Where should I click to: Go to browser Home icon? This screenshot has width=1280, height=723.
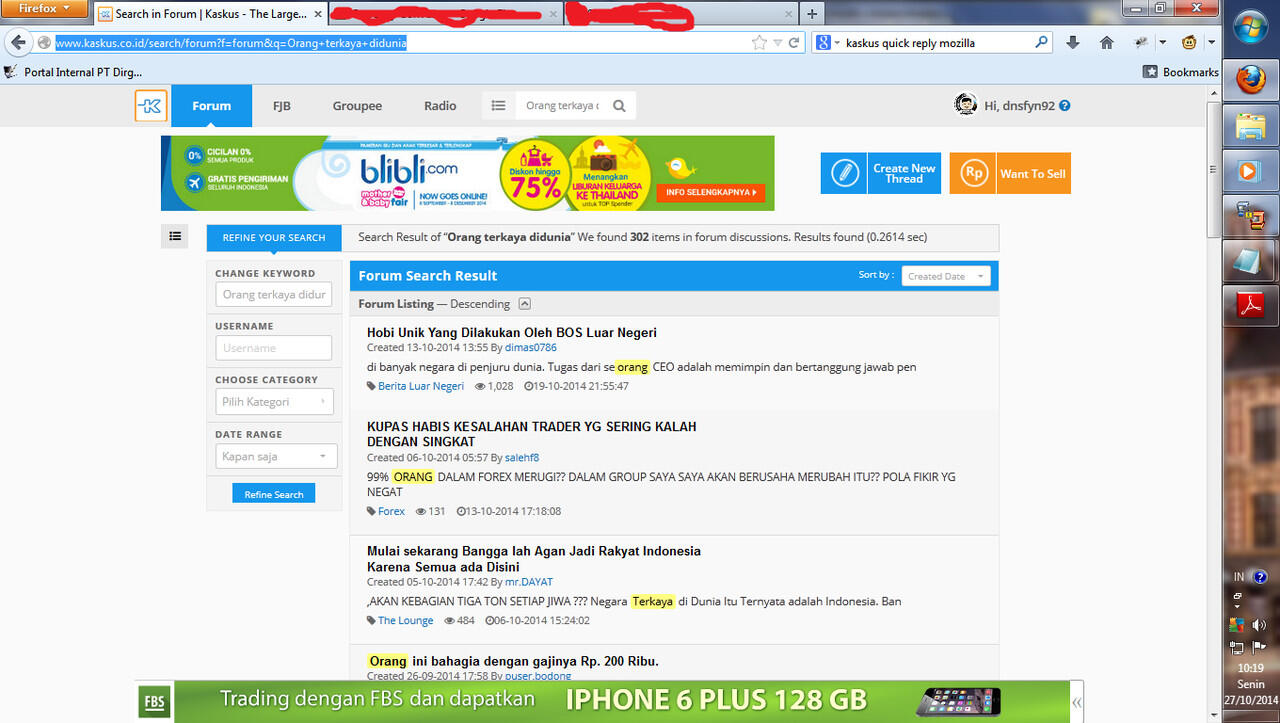coord(1107,43)
